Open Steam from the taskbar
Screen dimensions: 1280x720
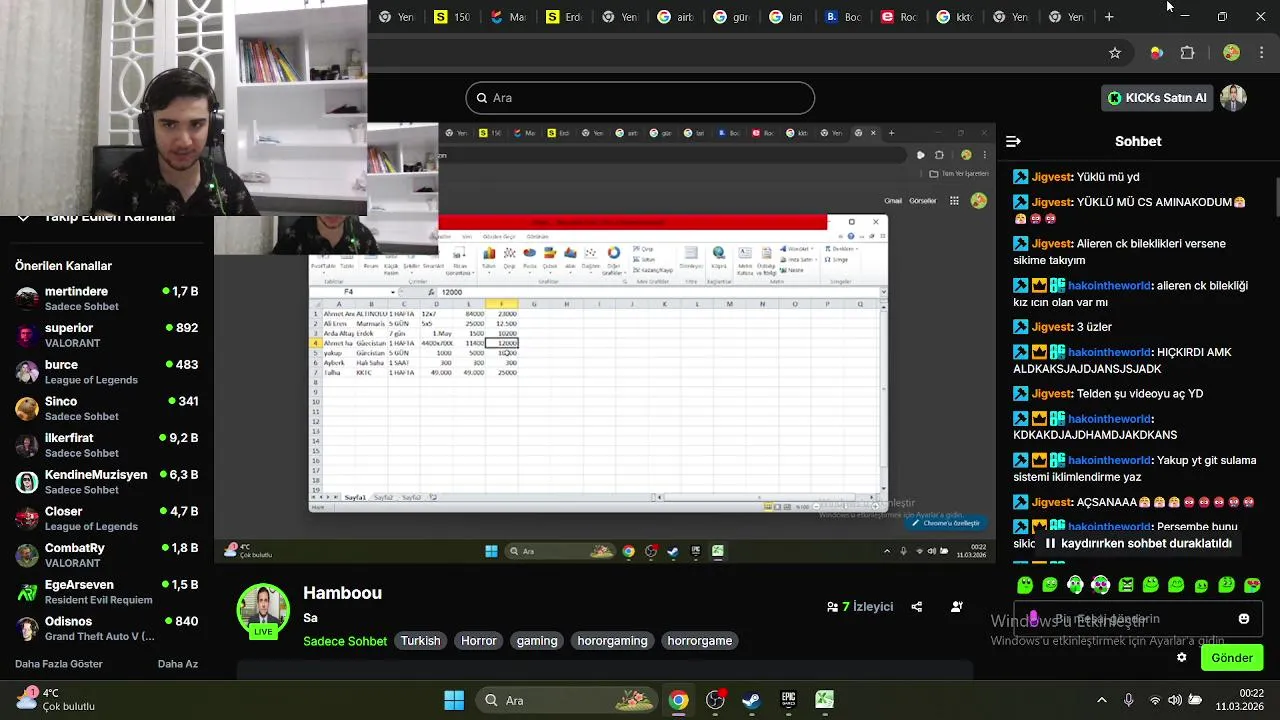[751, 700]
